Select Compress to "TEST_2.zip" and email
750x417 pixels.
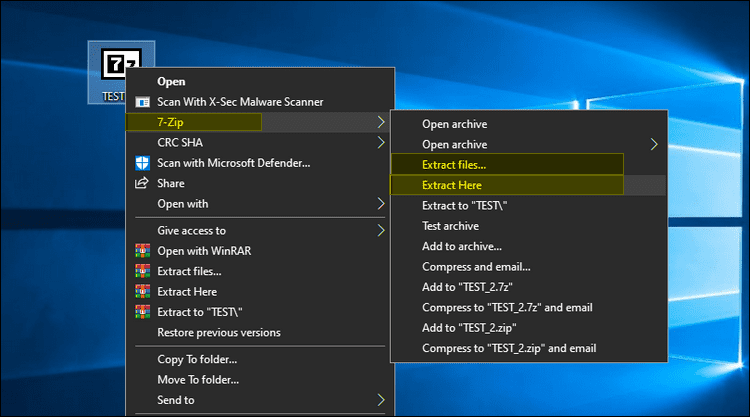point(529,348)
